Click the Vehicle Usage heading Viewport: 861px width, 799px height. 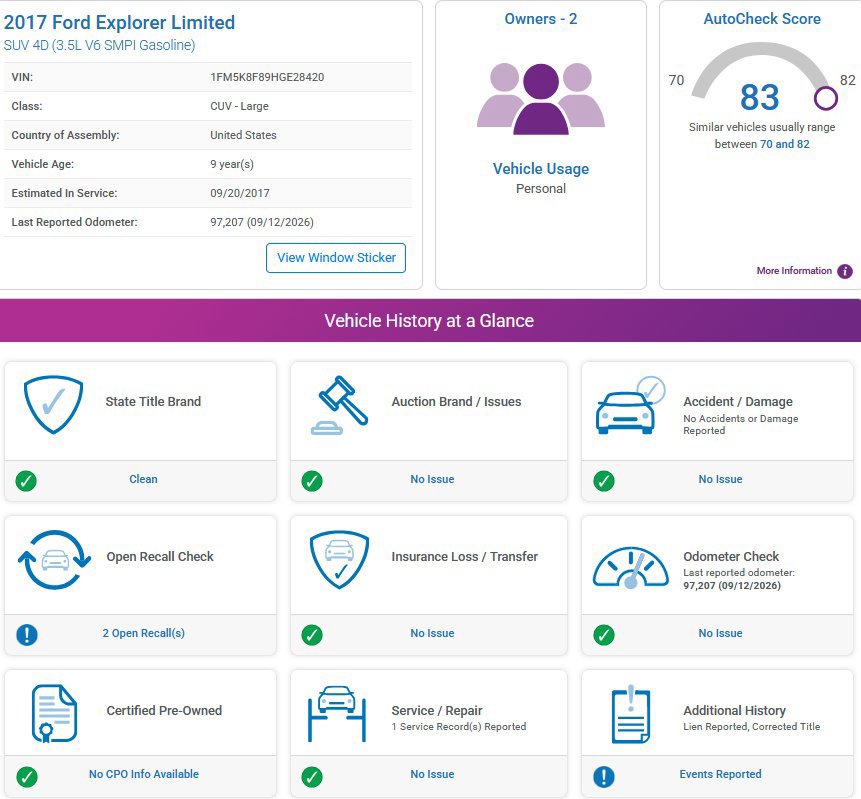coord(541,169)
